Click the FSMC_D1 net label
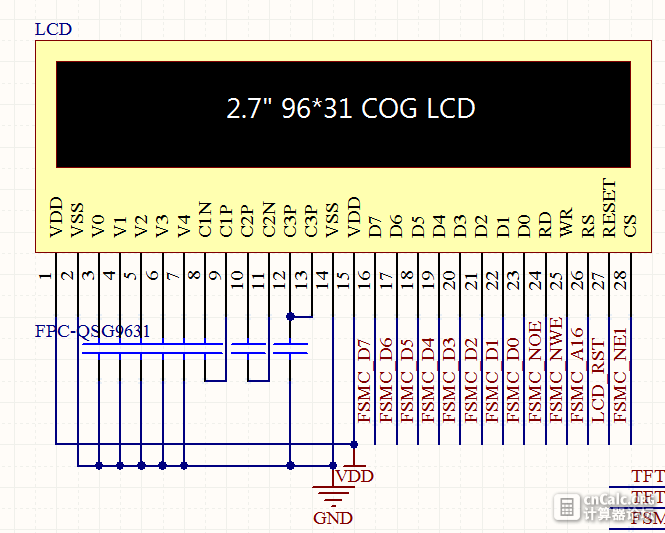This screenshot has height=533, width=665. pyautogui.click(x=492, y=381)
